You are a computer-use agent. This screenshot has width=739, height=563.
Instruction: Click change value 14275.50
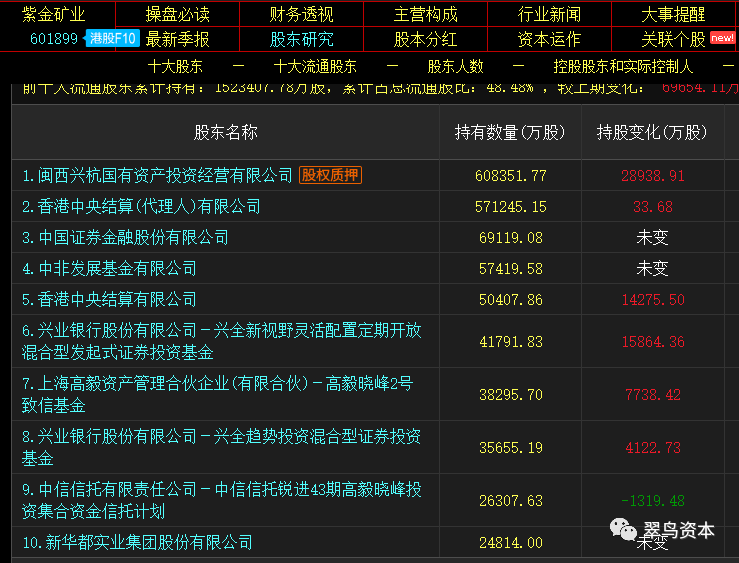click(653, 300)
